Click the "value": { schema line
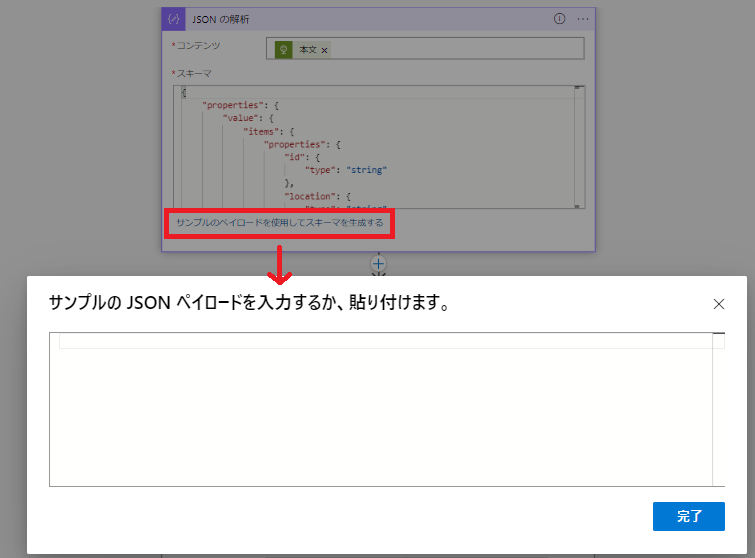 point(248,118)
